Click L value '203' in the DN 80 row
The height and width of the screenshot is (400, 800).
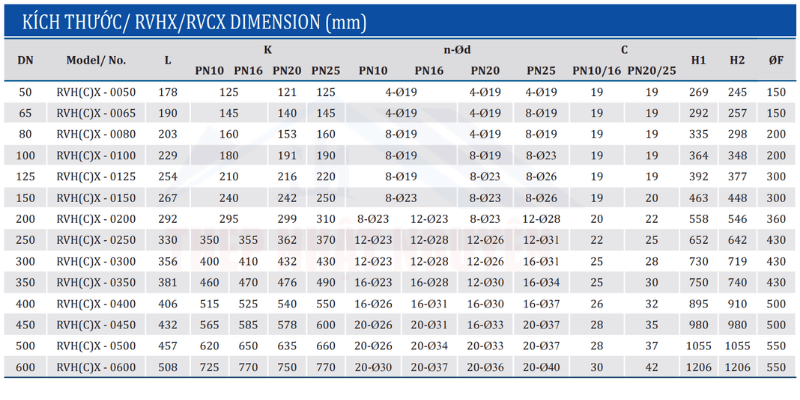pyautogui.click(x=168, y=134)
